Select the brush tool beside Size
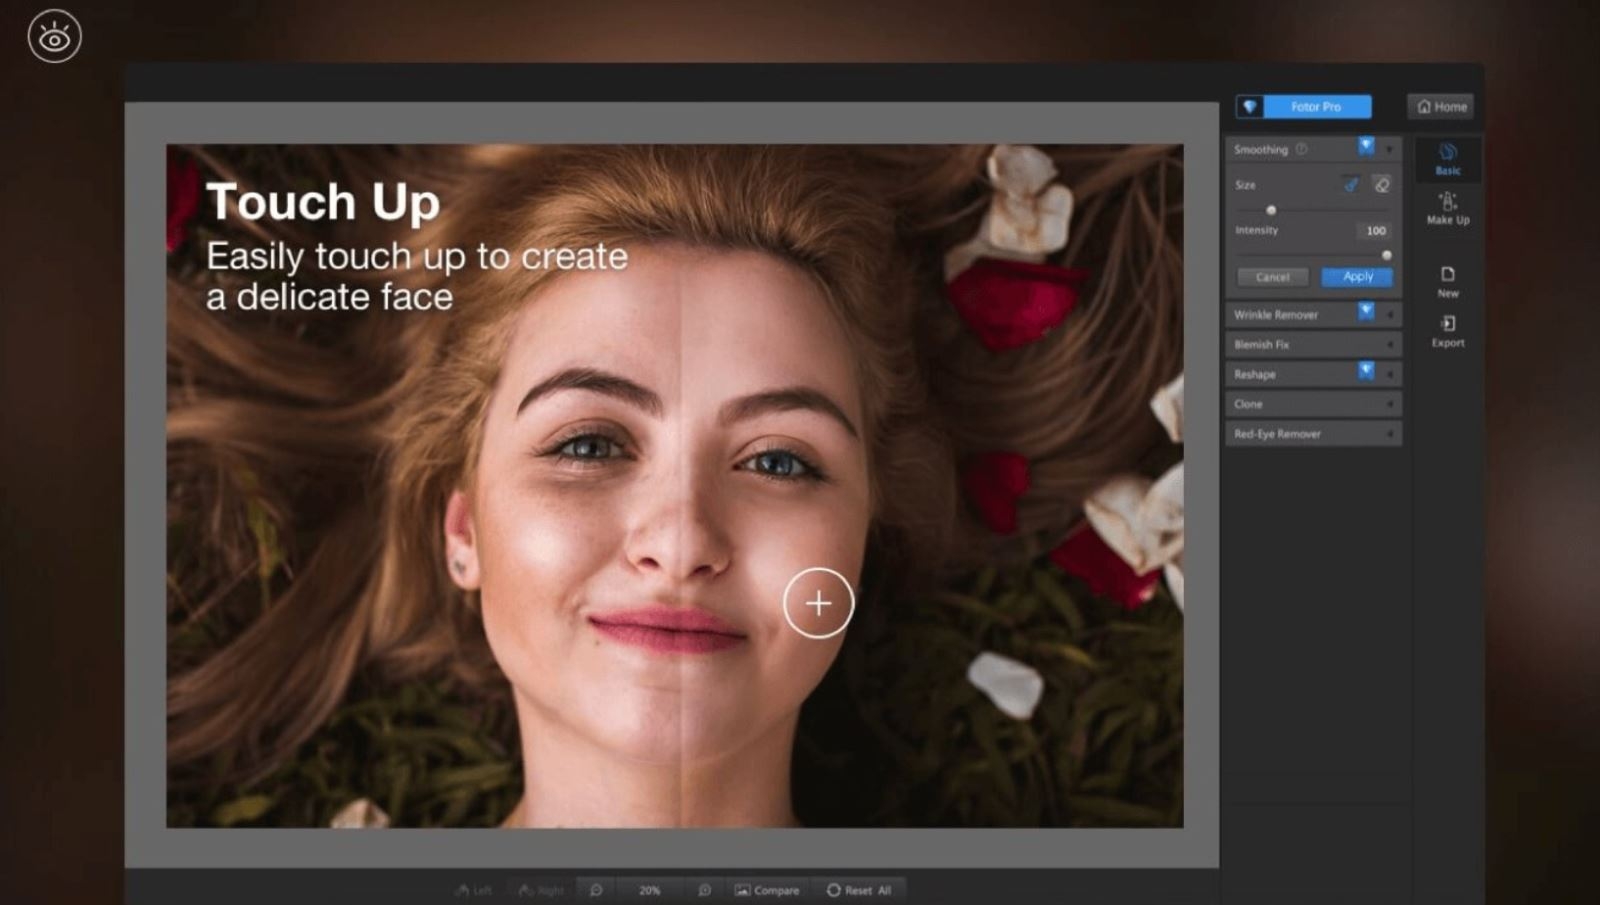This screenshot has width=1600, height=905. tap(1351, 185)
